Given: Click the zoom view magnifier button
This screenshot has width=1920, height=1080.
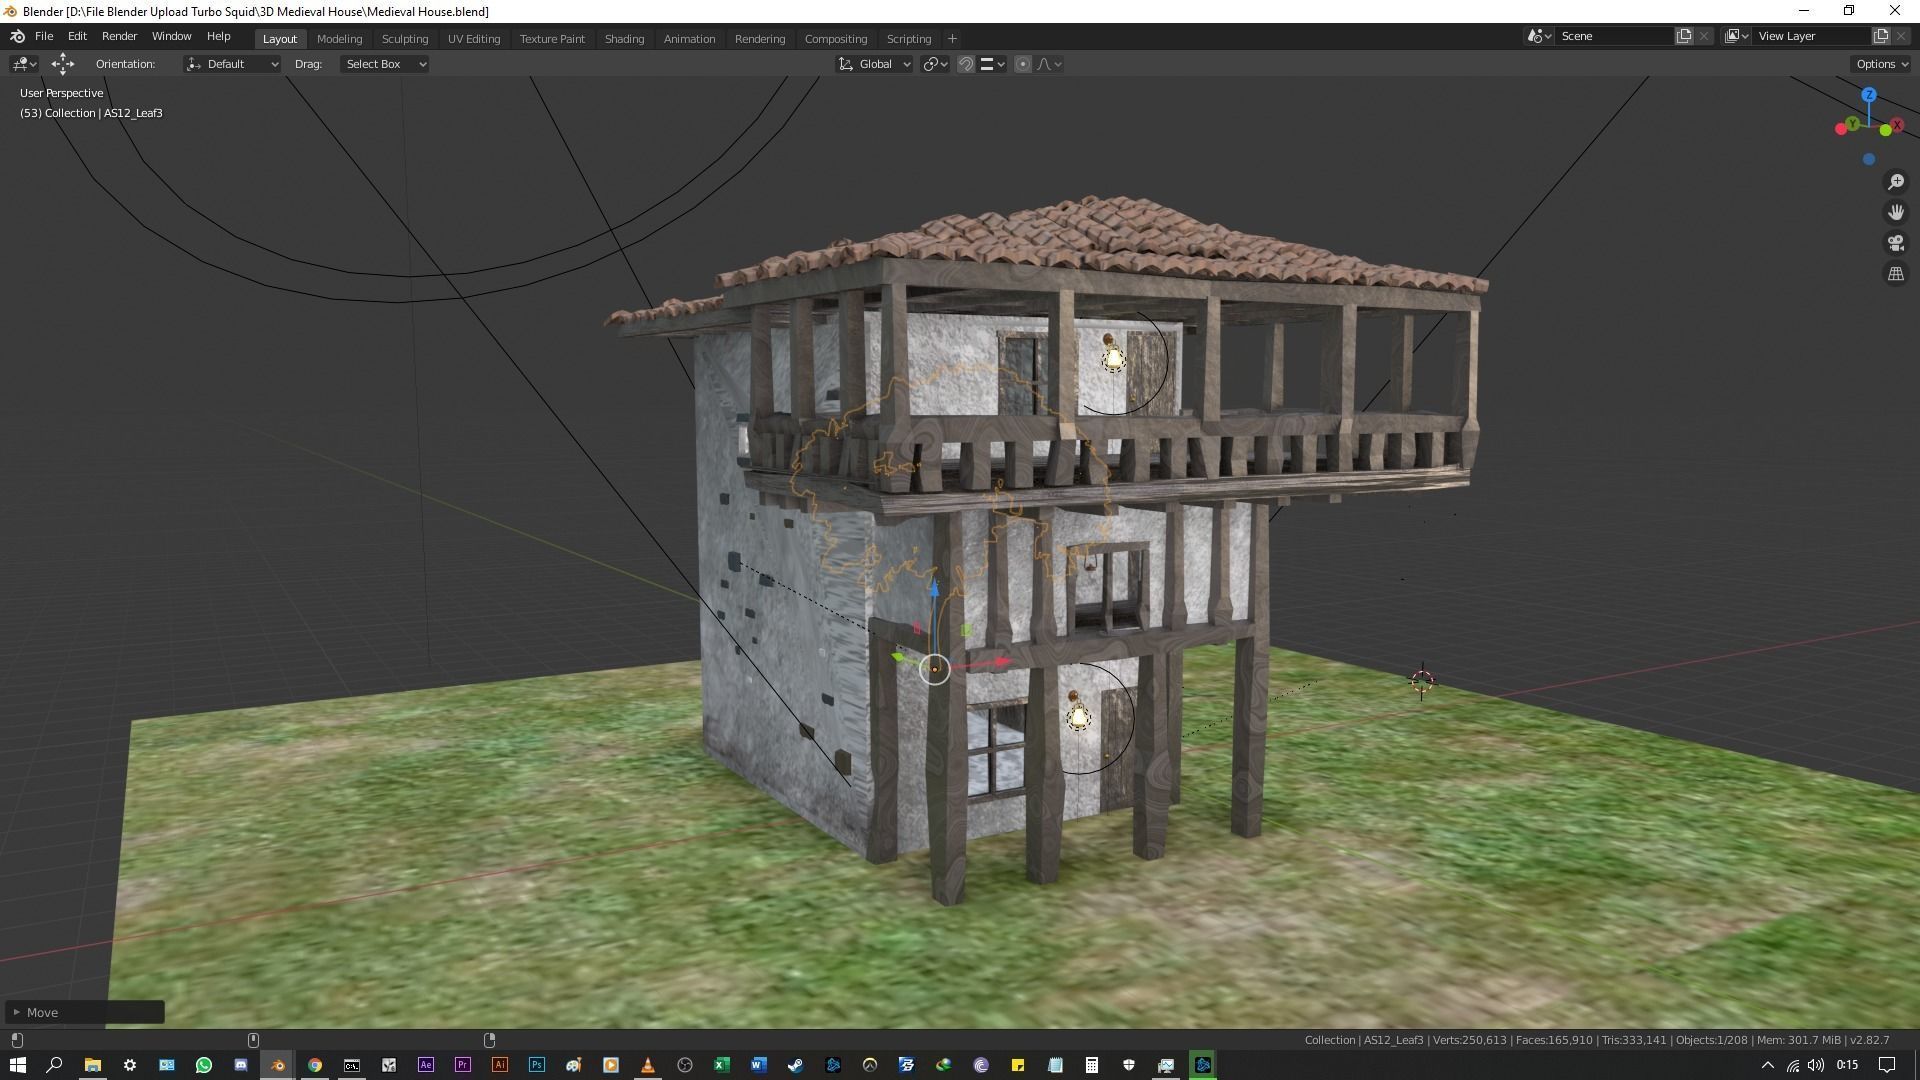Looking at the screenshot, I should [x=1896, y=182].
